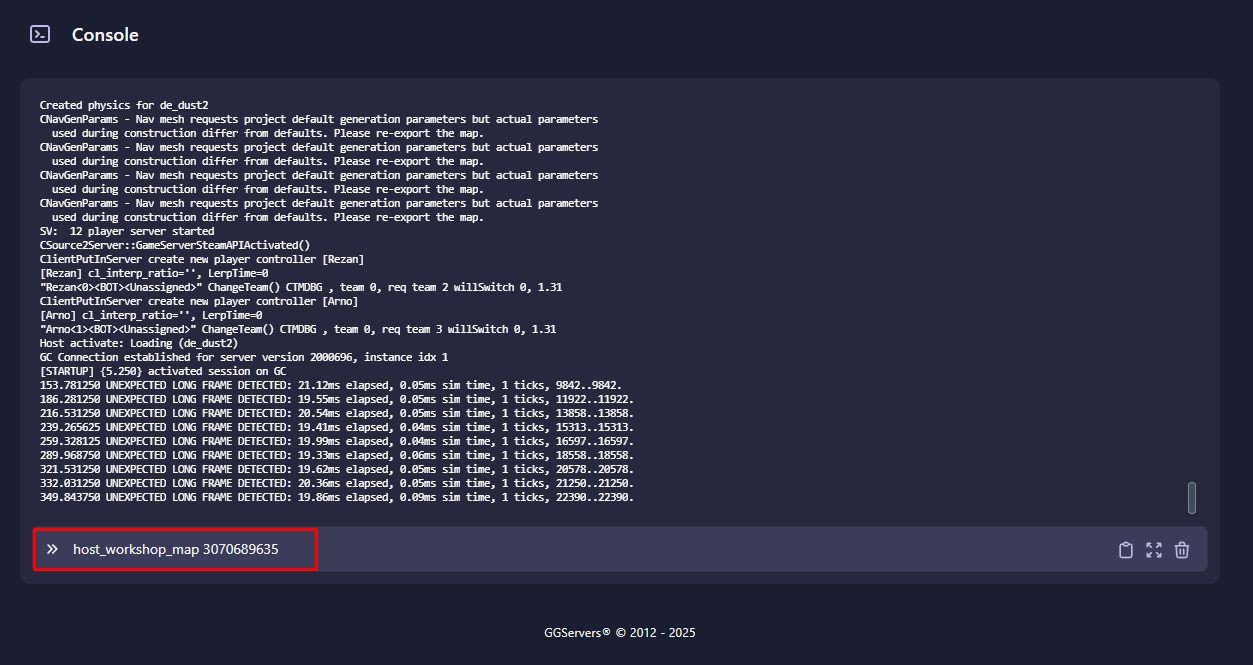Click the GC Connection established log line
The width and height of the screenshot is (1253, 665).
[x=244, y=357]
